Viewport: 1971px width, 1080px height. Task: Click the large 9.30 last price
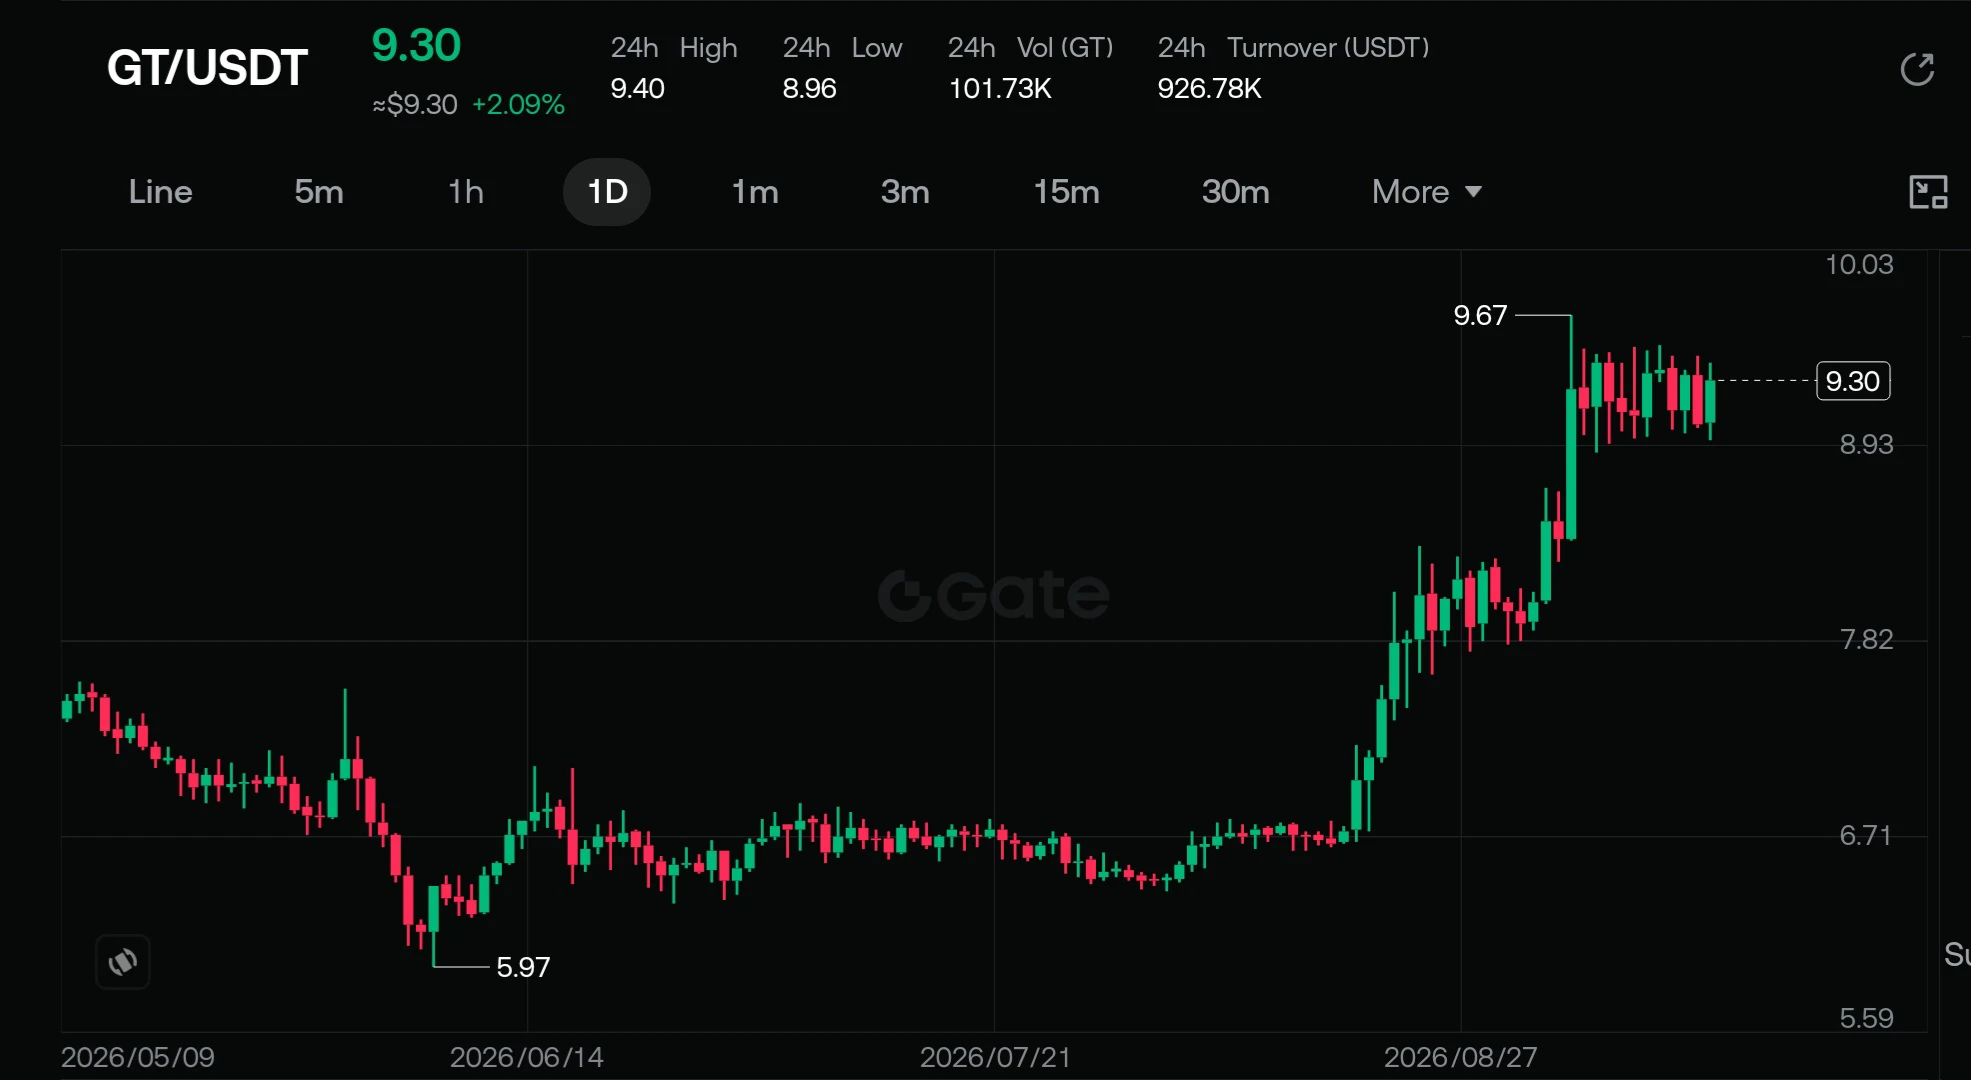click(x=416, y=45)
